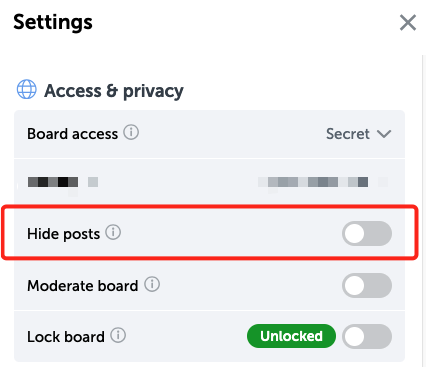Open the Secret board access dropdown
The width and height of the screenshot is (426, 367).
(359, 134)
